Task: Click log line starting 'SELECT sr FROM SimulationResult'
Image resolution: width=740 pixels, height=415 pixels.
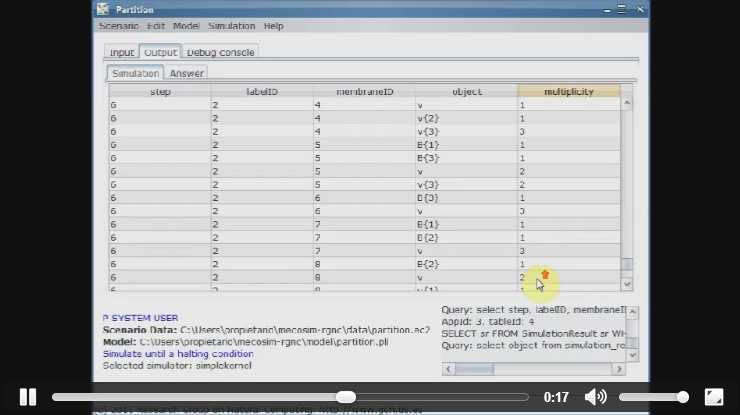Action: (x=533, y=333)
